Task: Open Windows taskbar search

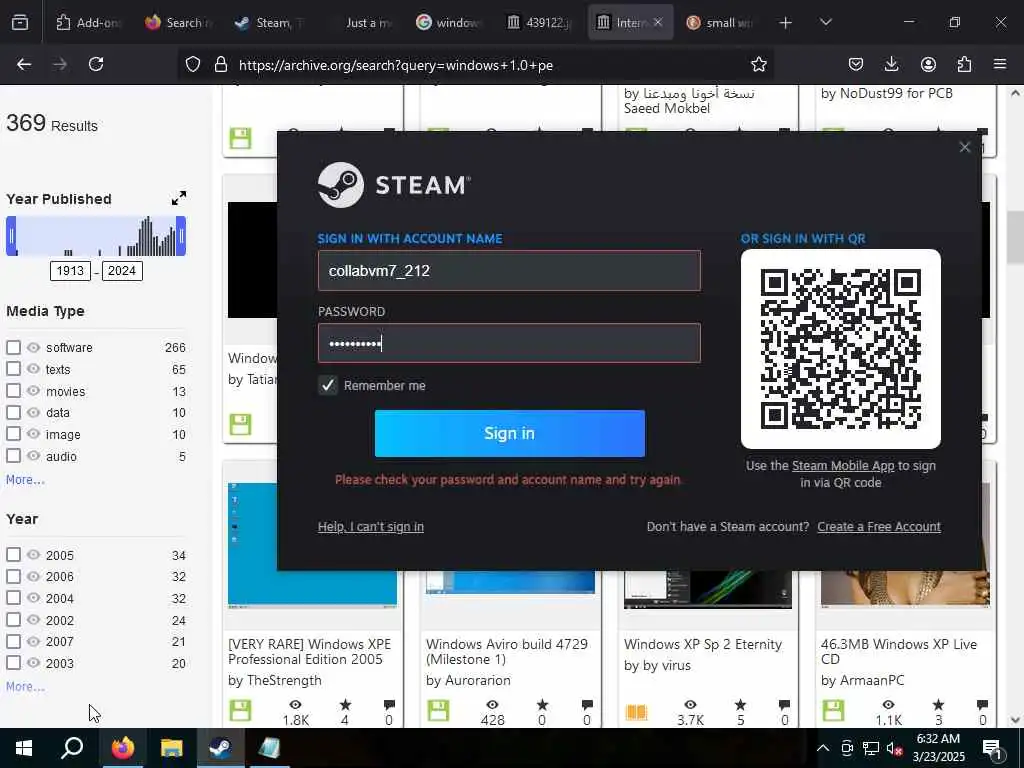Action: click(x=72, y=748)
